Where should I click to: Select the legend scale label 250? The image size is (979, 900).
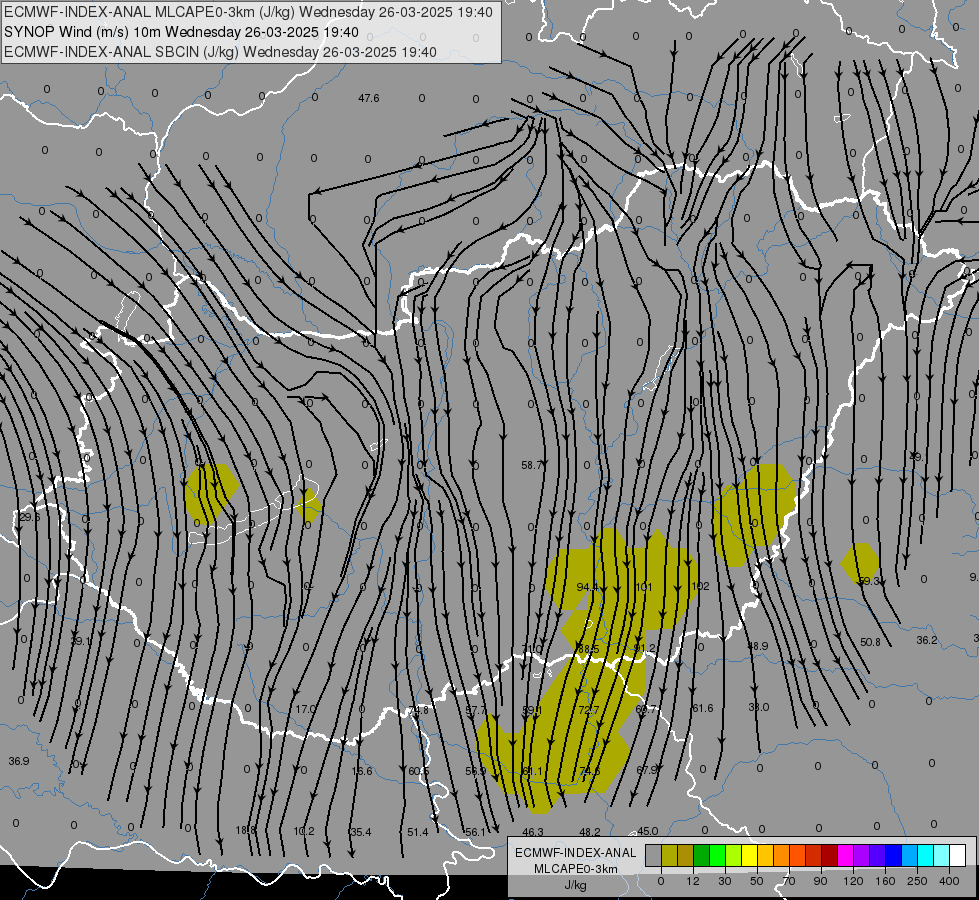pyautogui.click(x=917, y=881)
